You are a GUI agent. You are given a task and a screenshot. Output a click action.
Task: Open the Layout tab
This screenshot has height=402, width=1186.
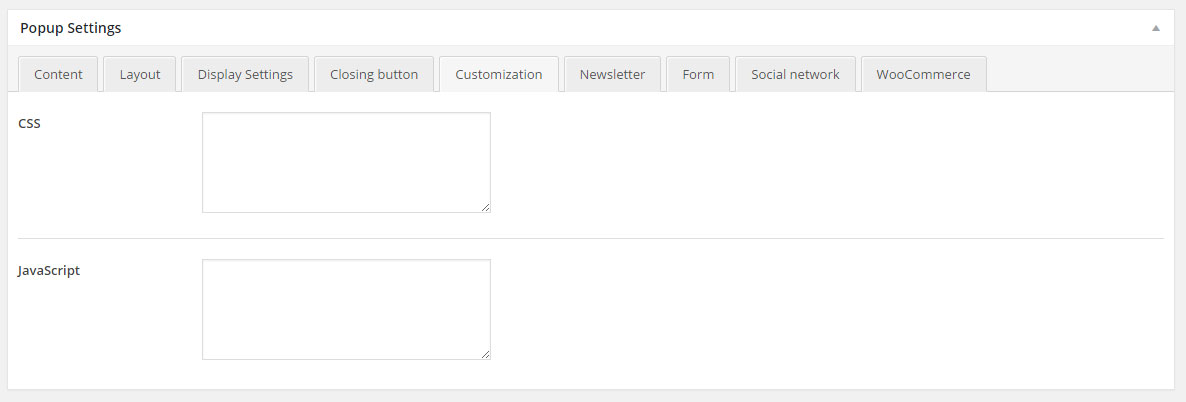point(140,74)
